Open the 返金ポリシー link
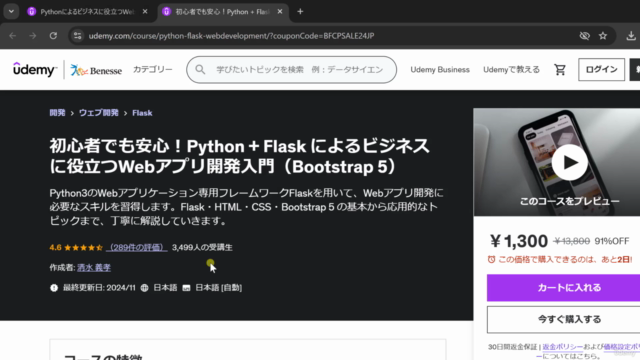Image resolution: width=640 pixels, height=360 pixels. click(563, 347)
